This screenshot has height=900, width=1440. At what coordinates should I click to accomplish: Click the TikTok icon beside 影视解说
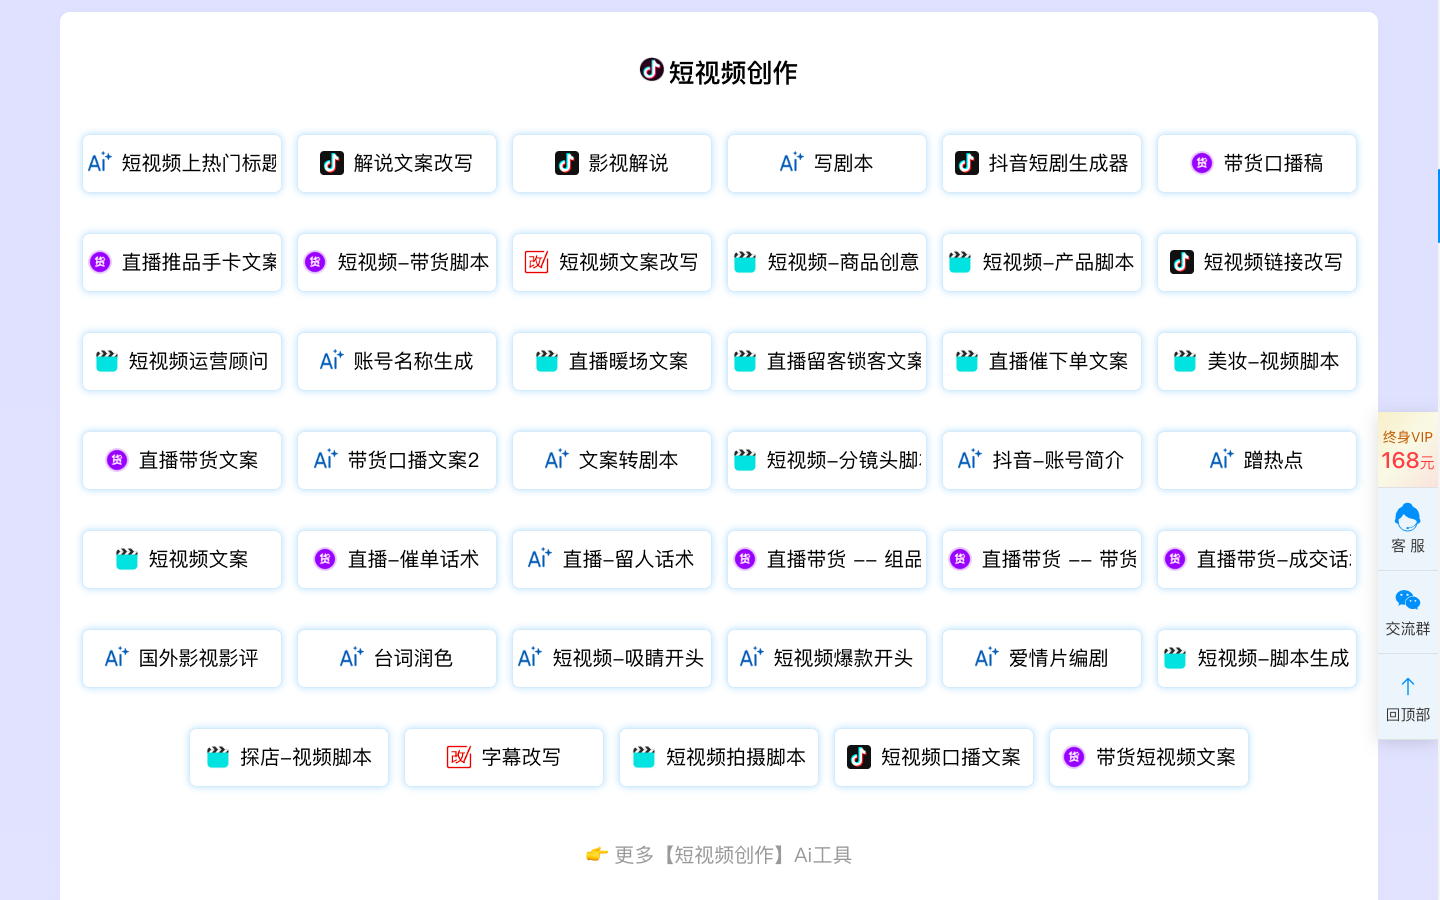pos(567,163)
